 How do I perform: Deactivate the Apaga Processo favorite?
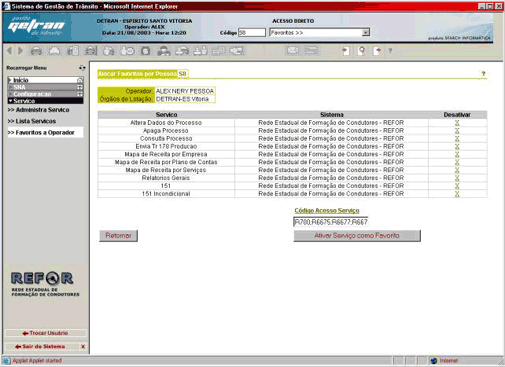tap(457, 131)
